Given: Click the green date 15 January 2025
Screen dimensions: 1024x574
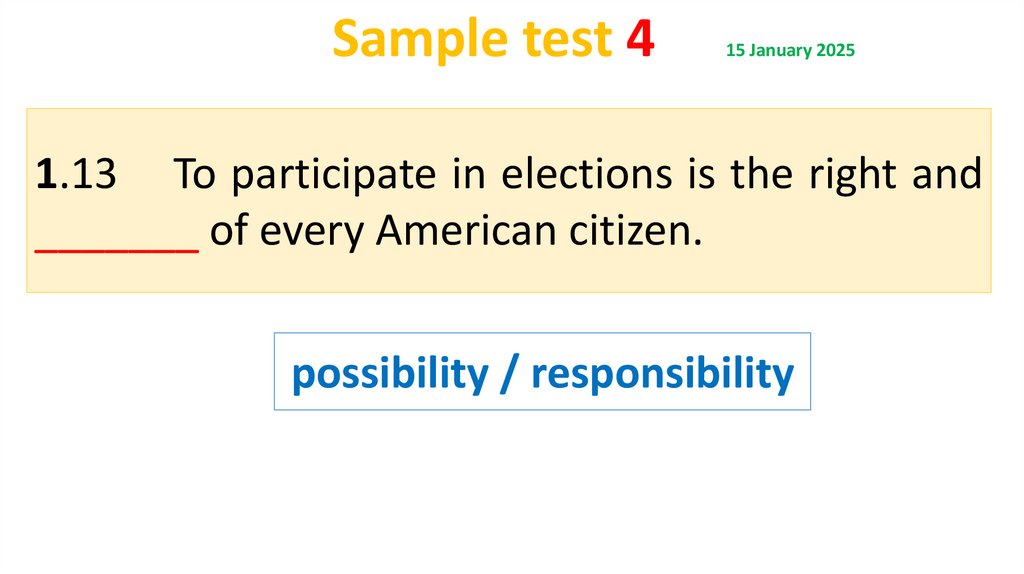Looking at the screenshot, I should 791,50.
